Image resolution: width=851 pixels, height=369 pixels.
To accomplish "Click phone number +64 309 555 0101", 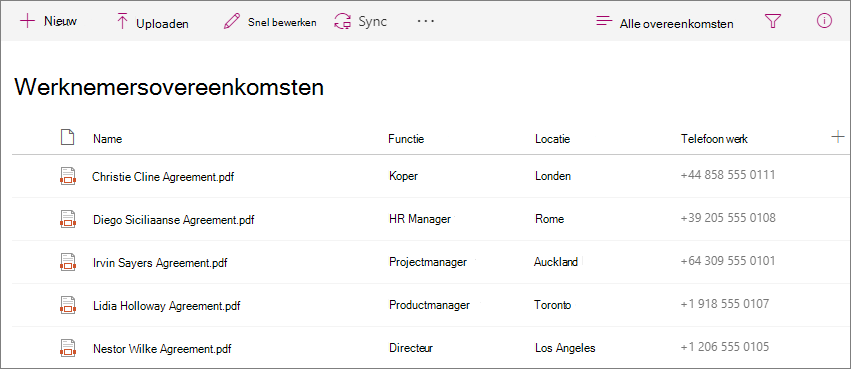I will tap(728, 260).
